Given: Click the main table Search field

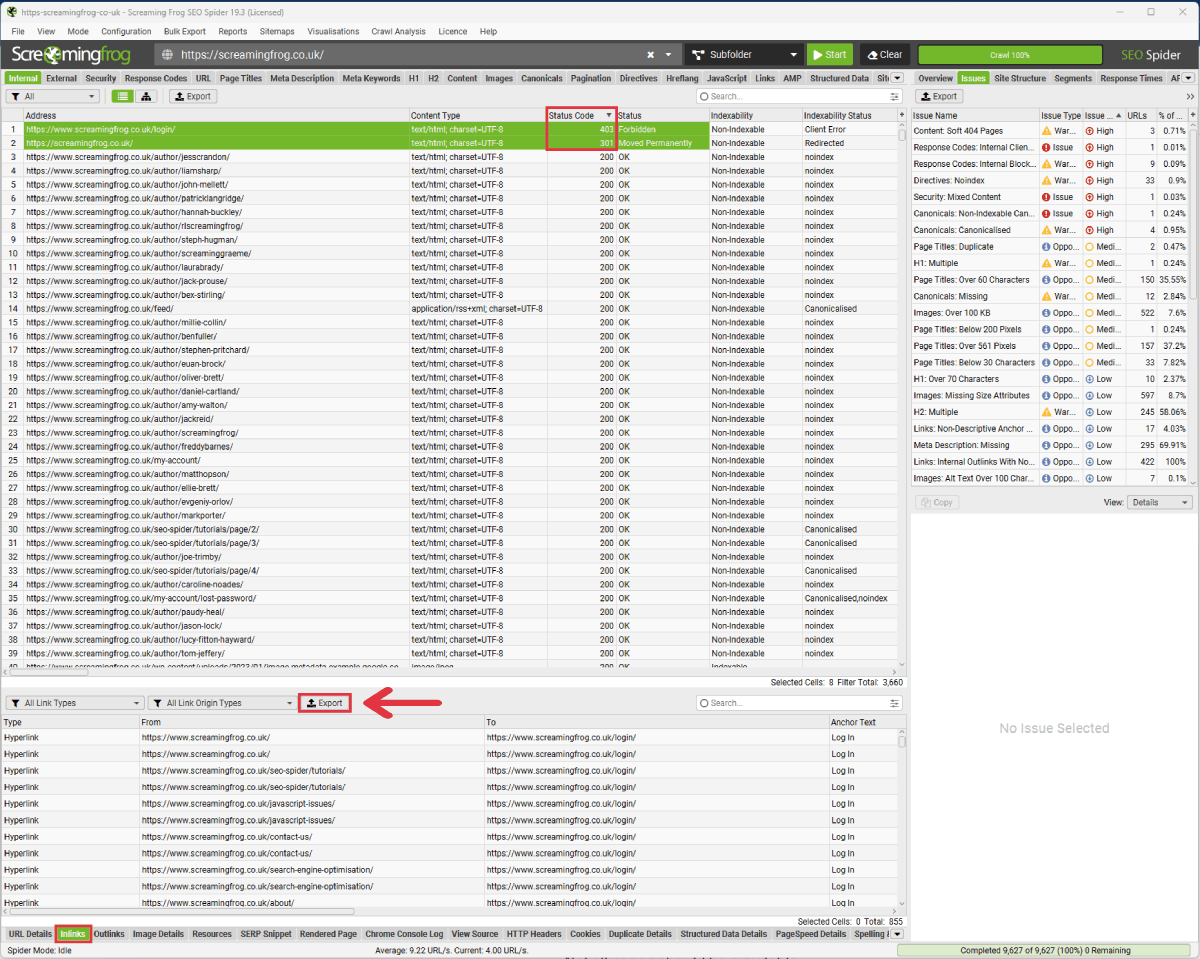Looking at the screenshot, I should click(x=798, y=97).
